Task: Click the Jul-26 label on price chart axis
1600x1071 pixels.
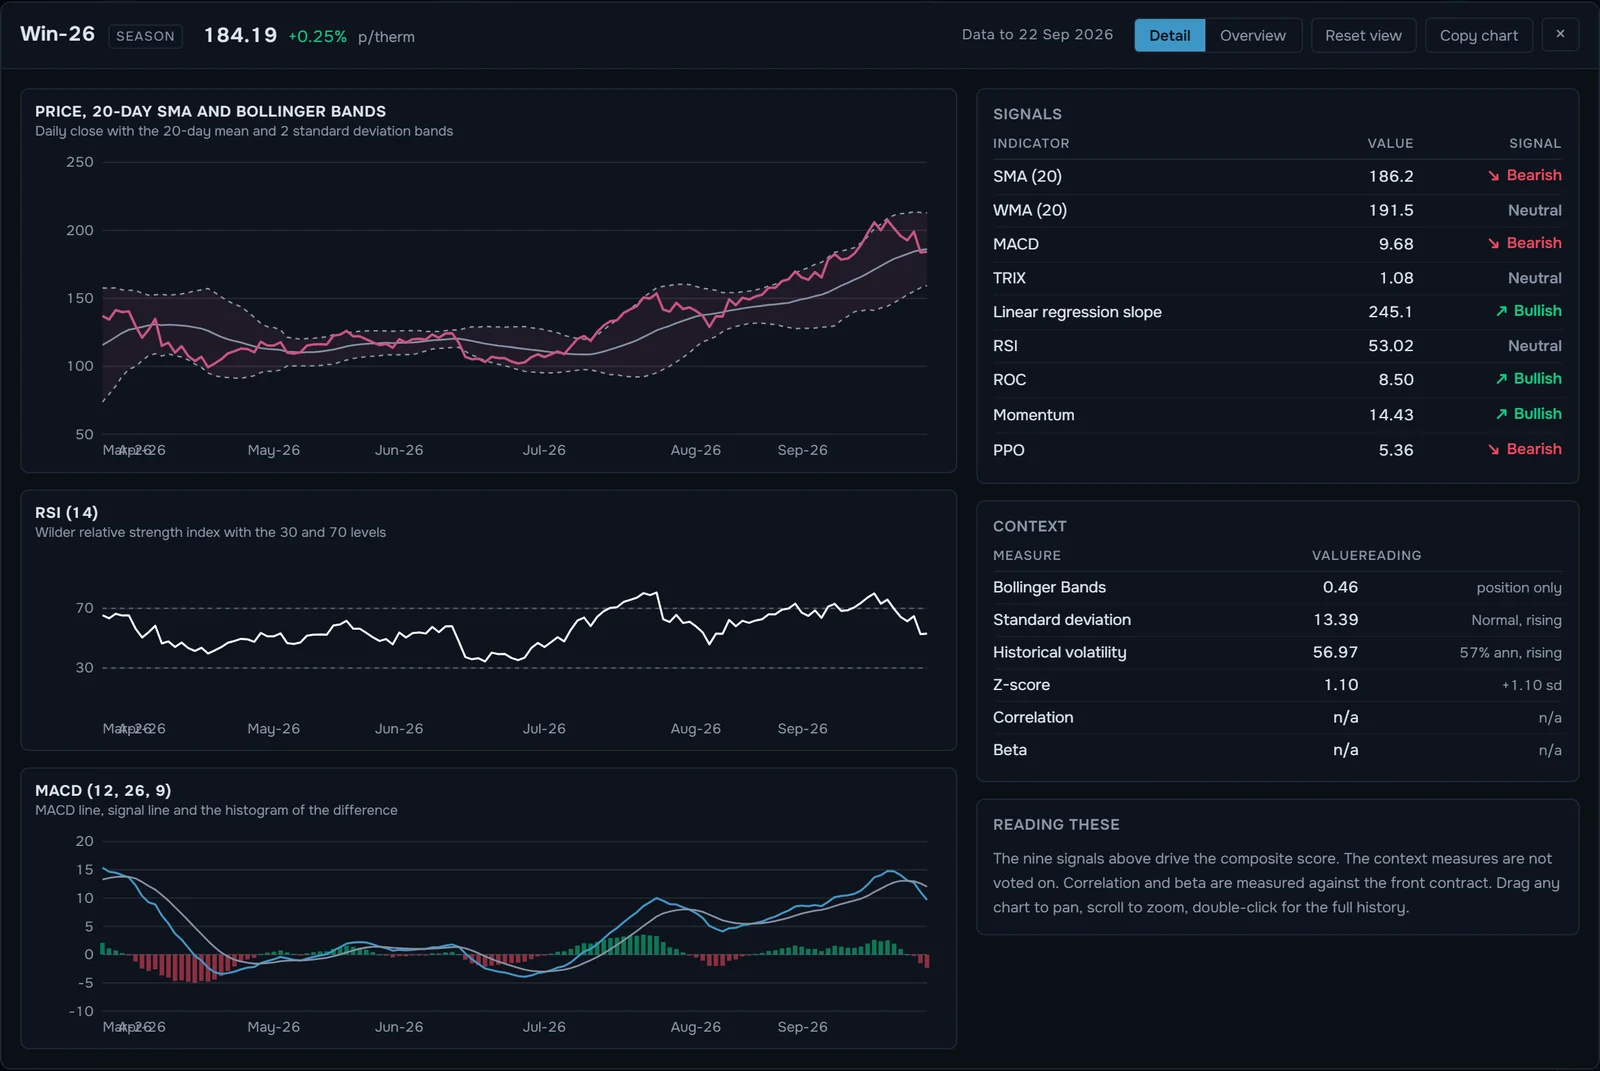Action: click(x=544, y=451)
